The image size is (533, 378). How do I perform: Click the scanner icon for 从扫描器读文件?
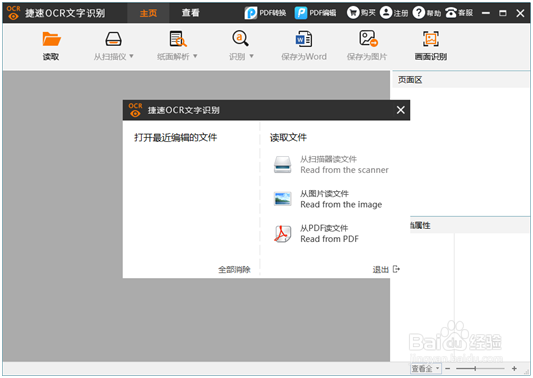click(x=282, y=165)
